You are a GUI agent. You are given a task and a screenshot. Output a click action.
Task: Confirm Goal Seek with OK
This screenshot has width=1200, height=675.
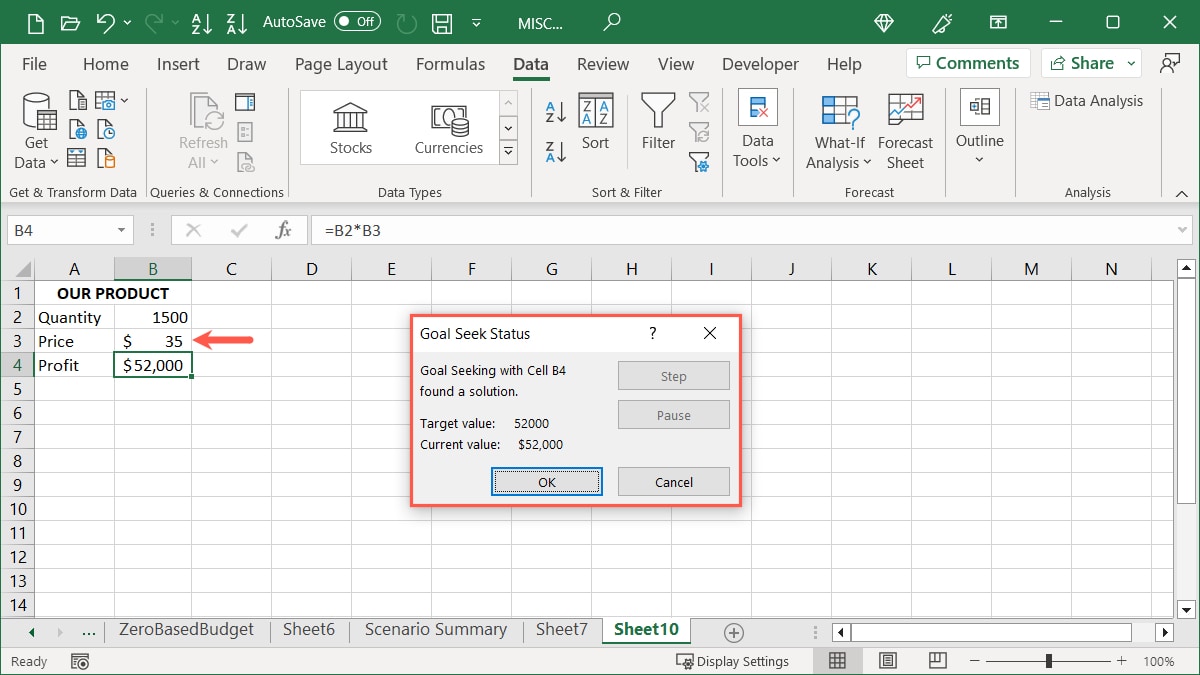546,481
